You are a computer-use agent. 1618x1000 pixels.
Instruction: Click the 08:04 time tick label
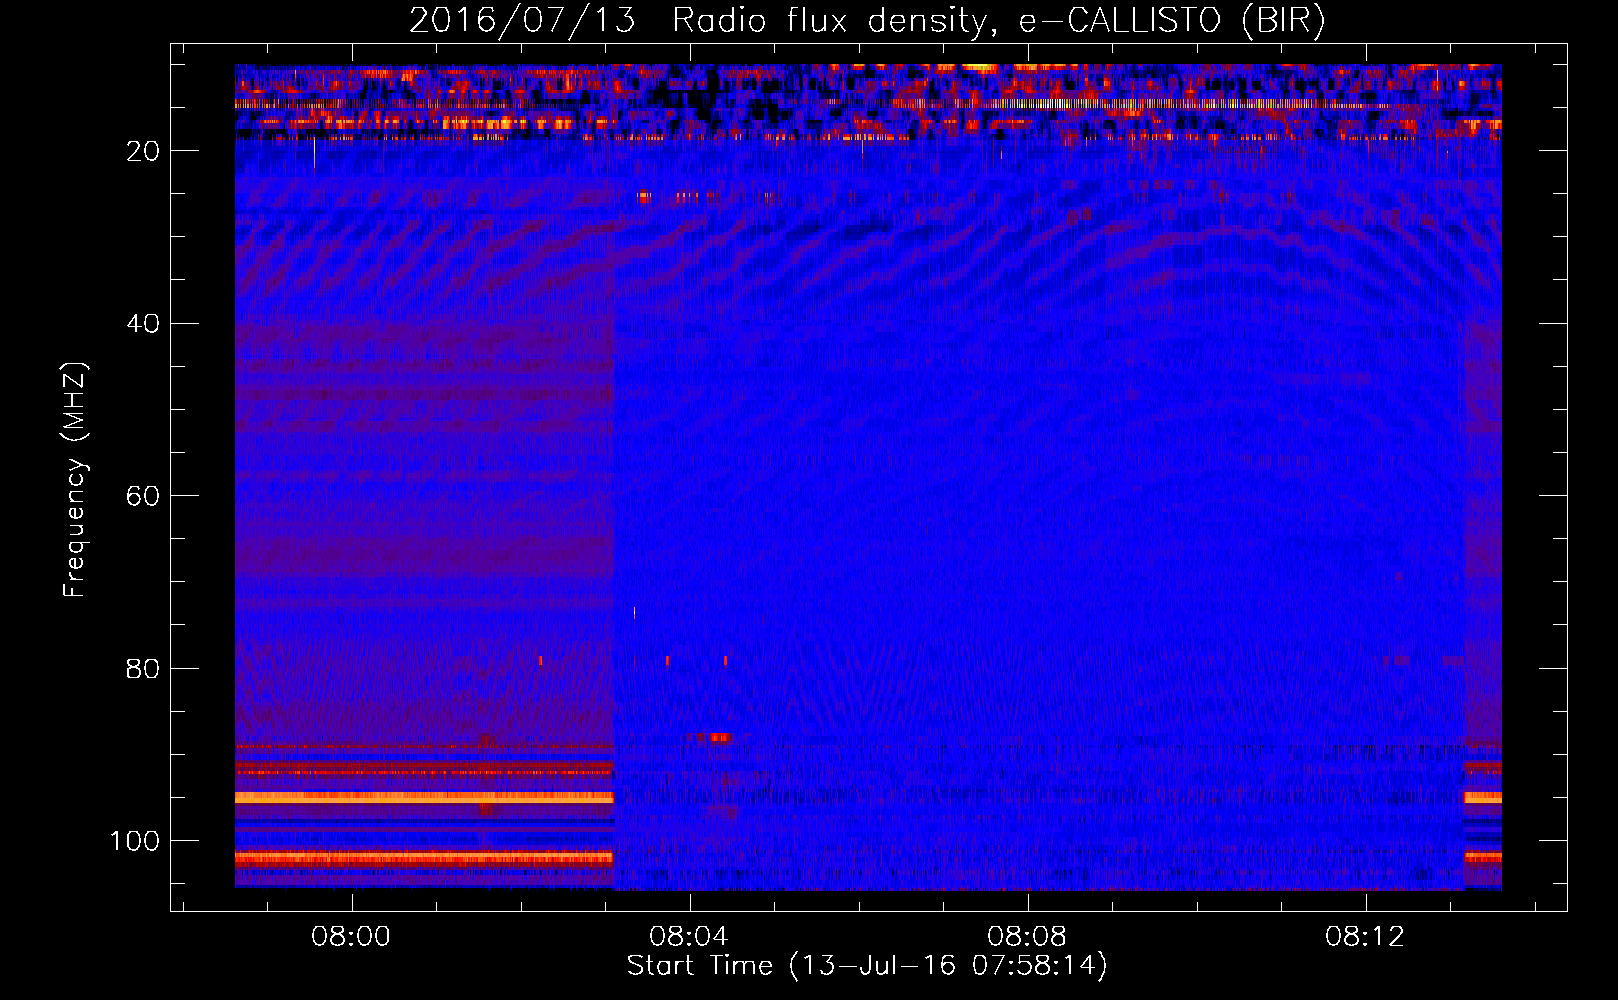pos(689,937)
